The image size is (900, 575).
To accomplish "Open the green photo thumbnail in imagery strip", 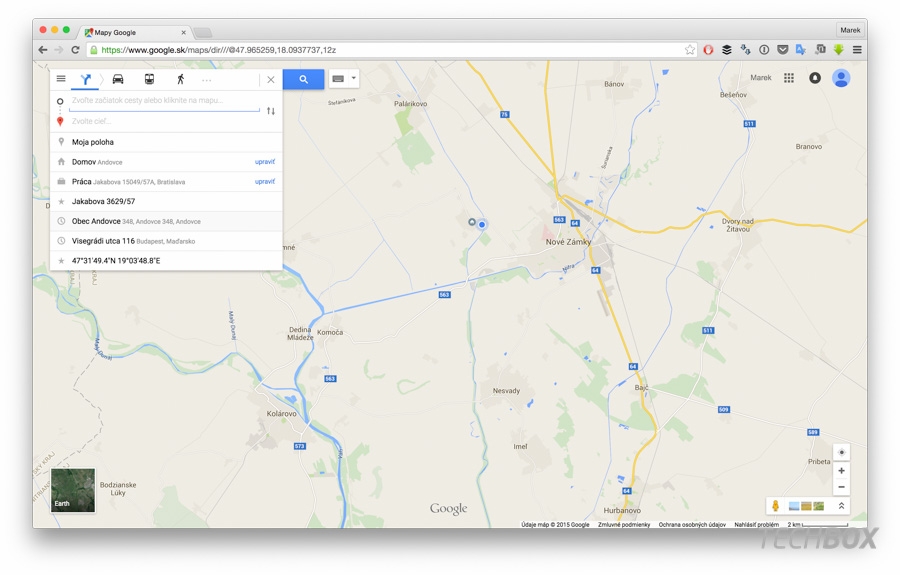I will [x=818, y=506].
